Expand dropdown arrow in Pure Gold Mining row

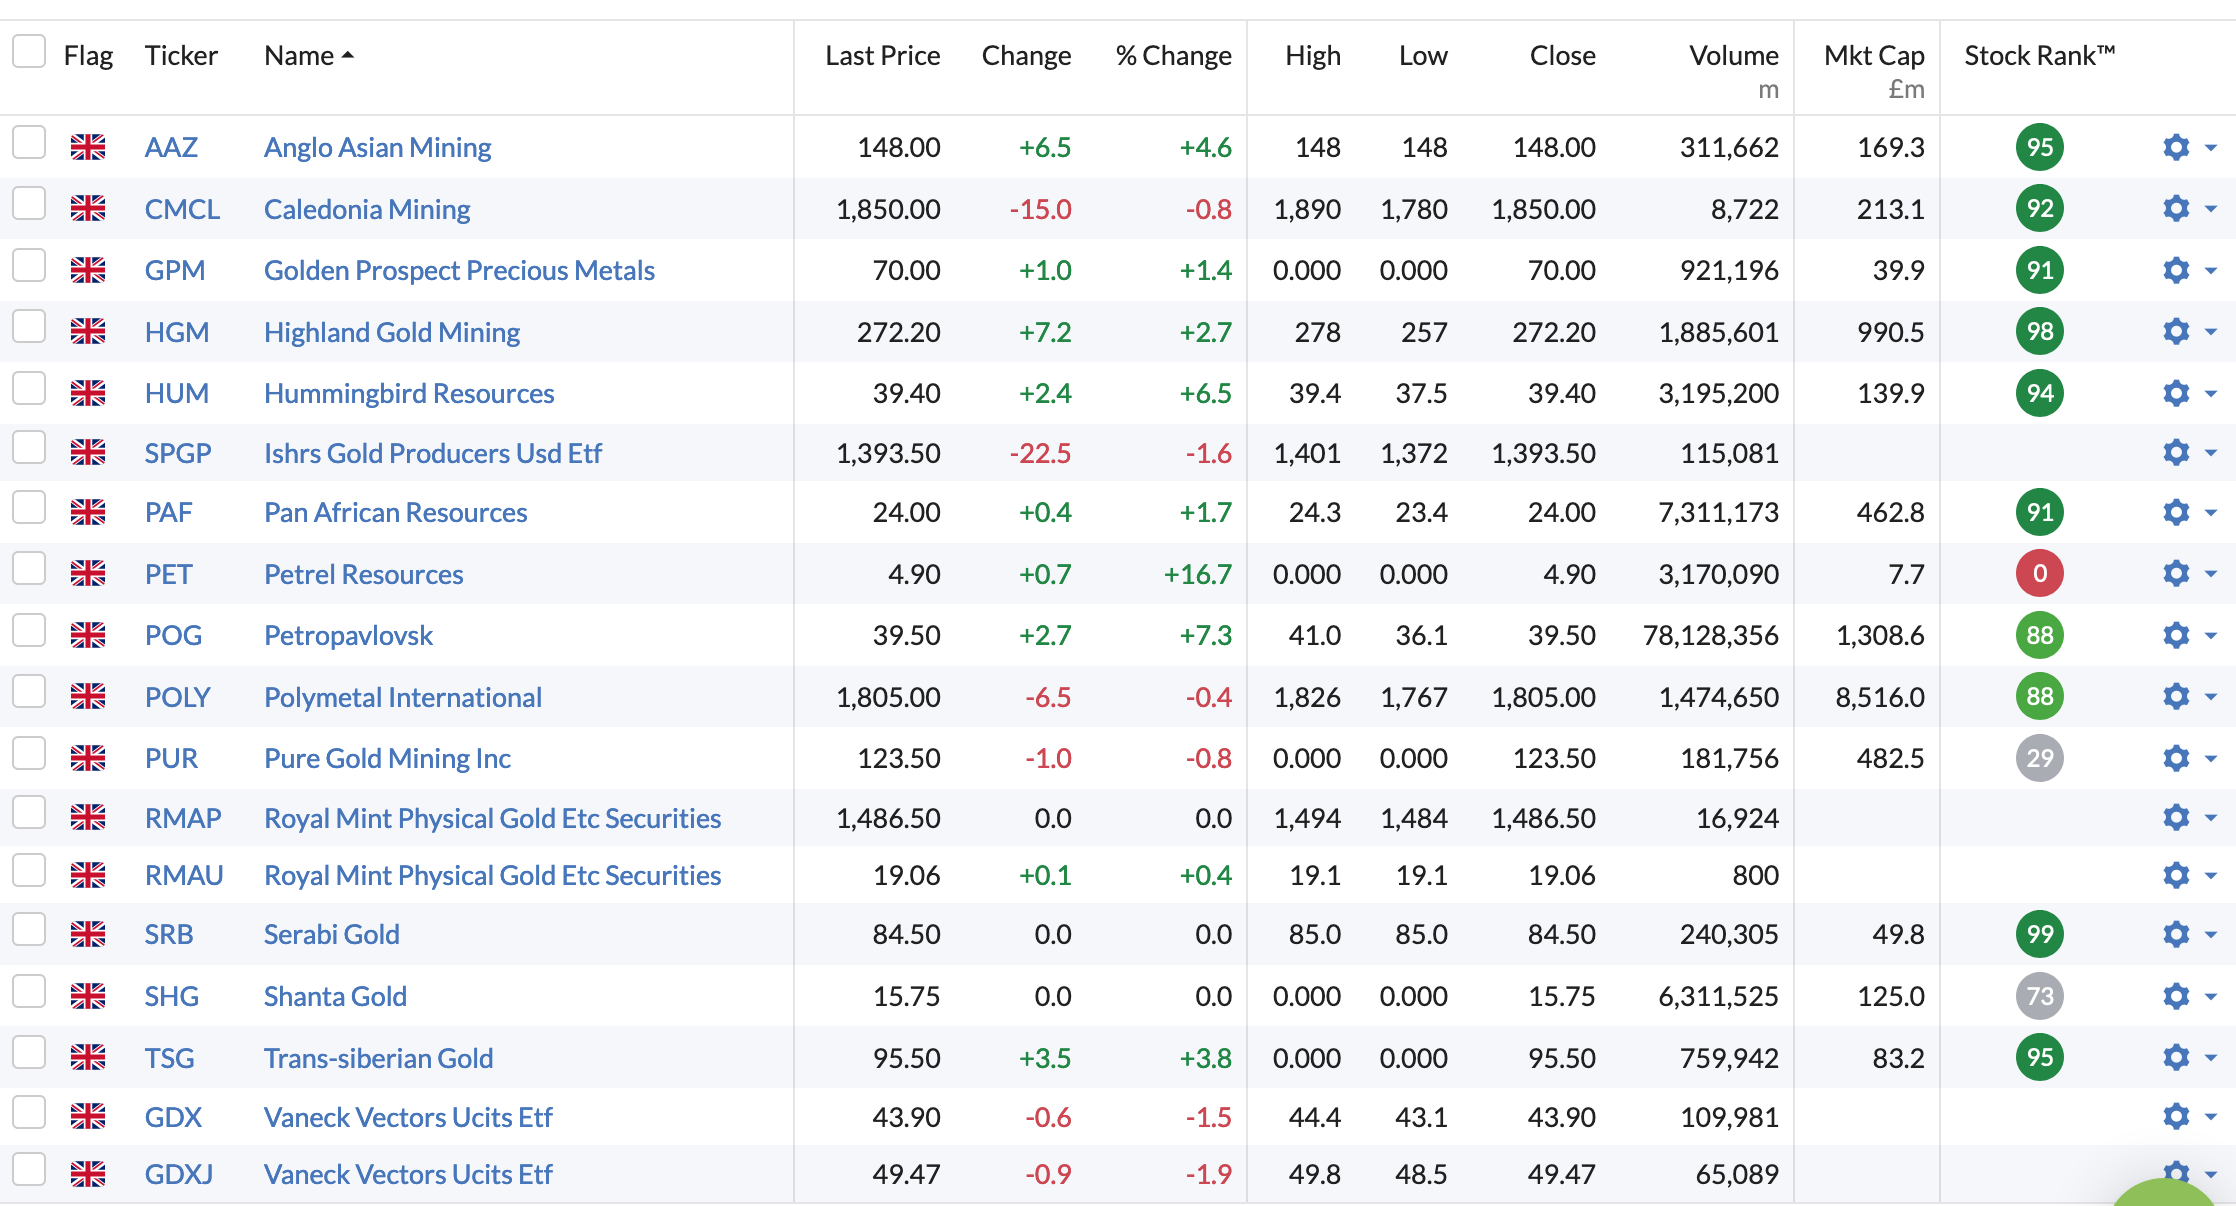tap(2211, 759)
